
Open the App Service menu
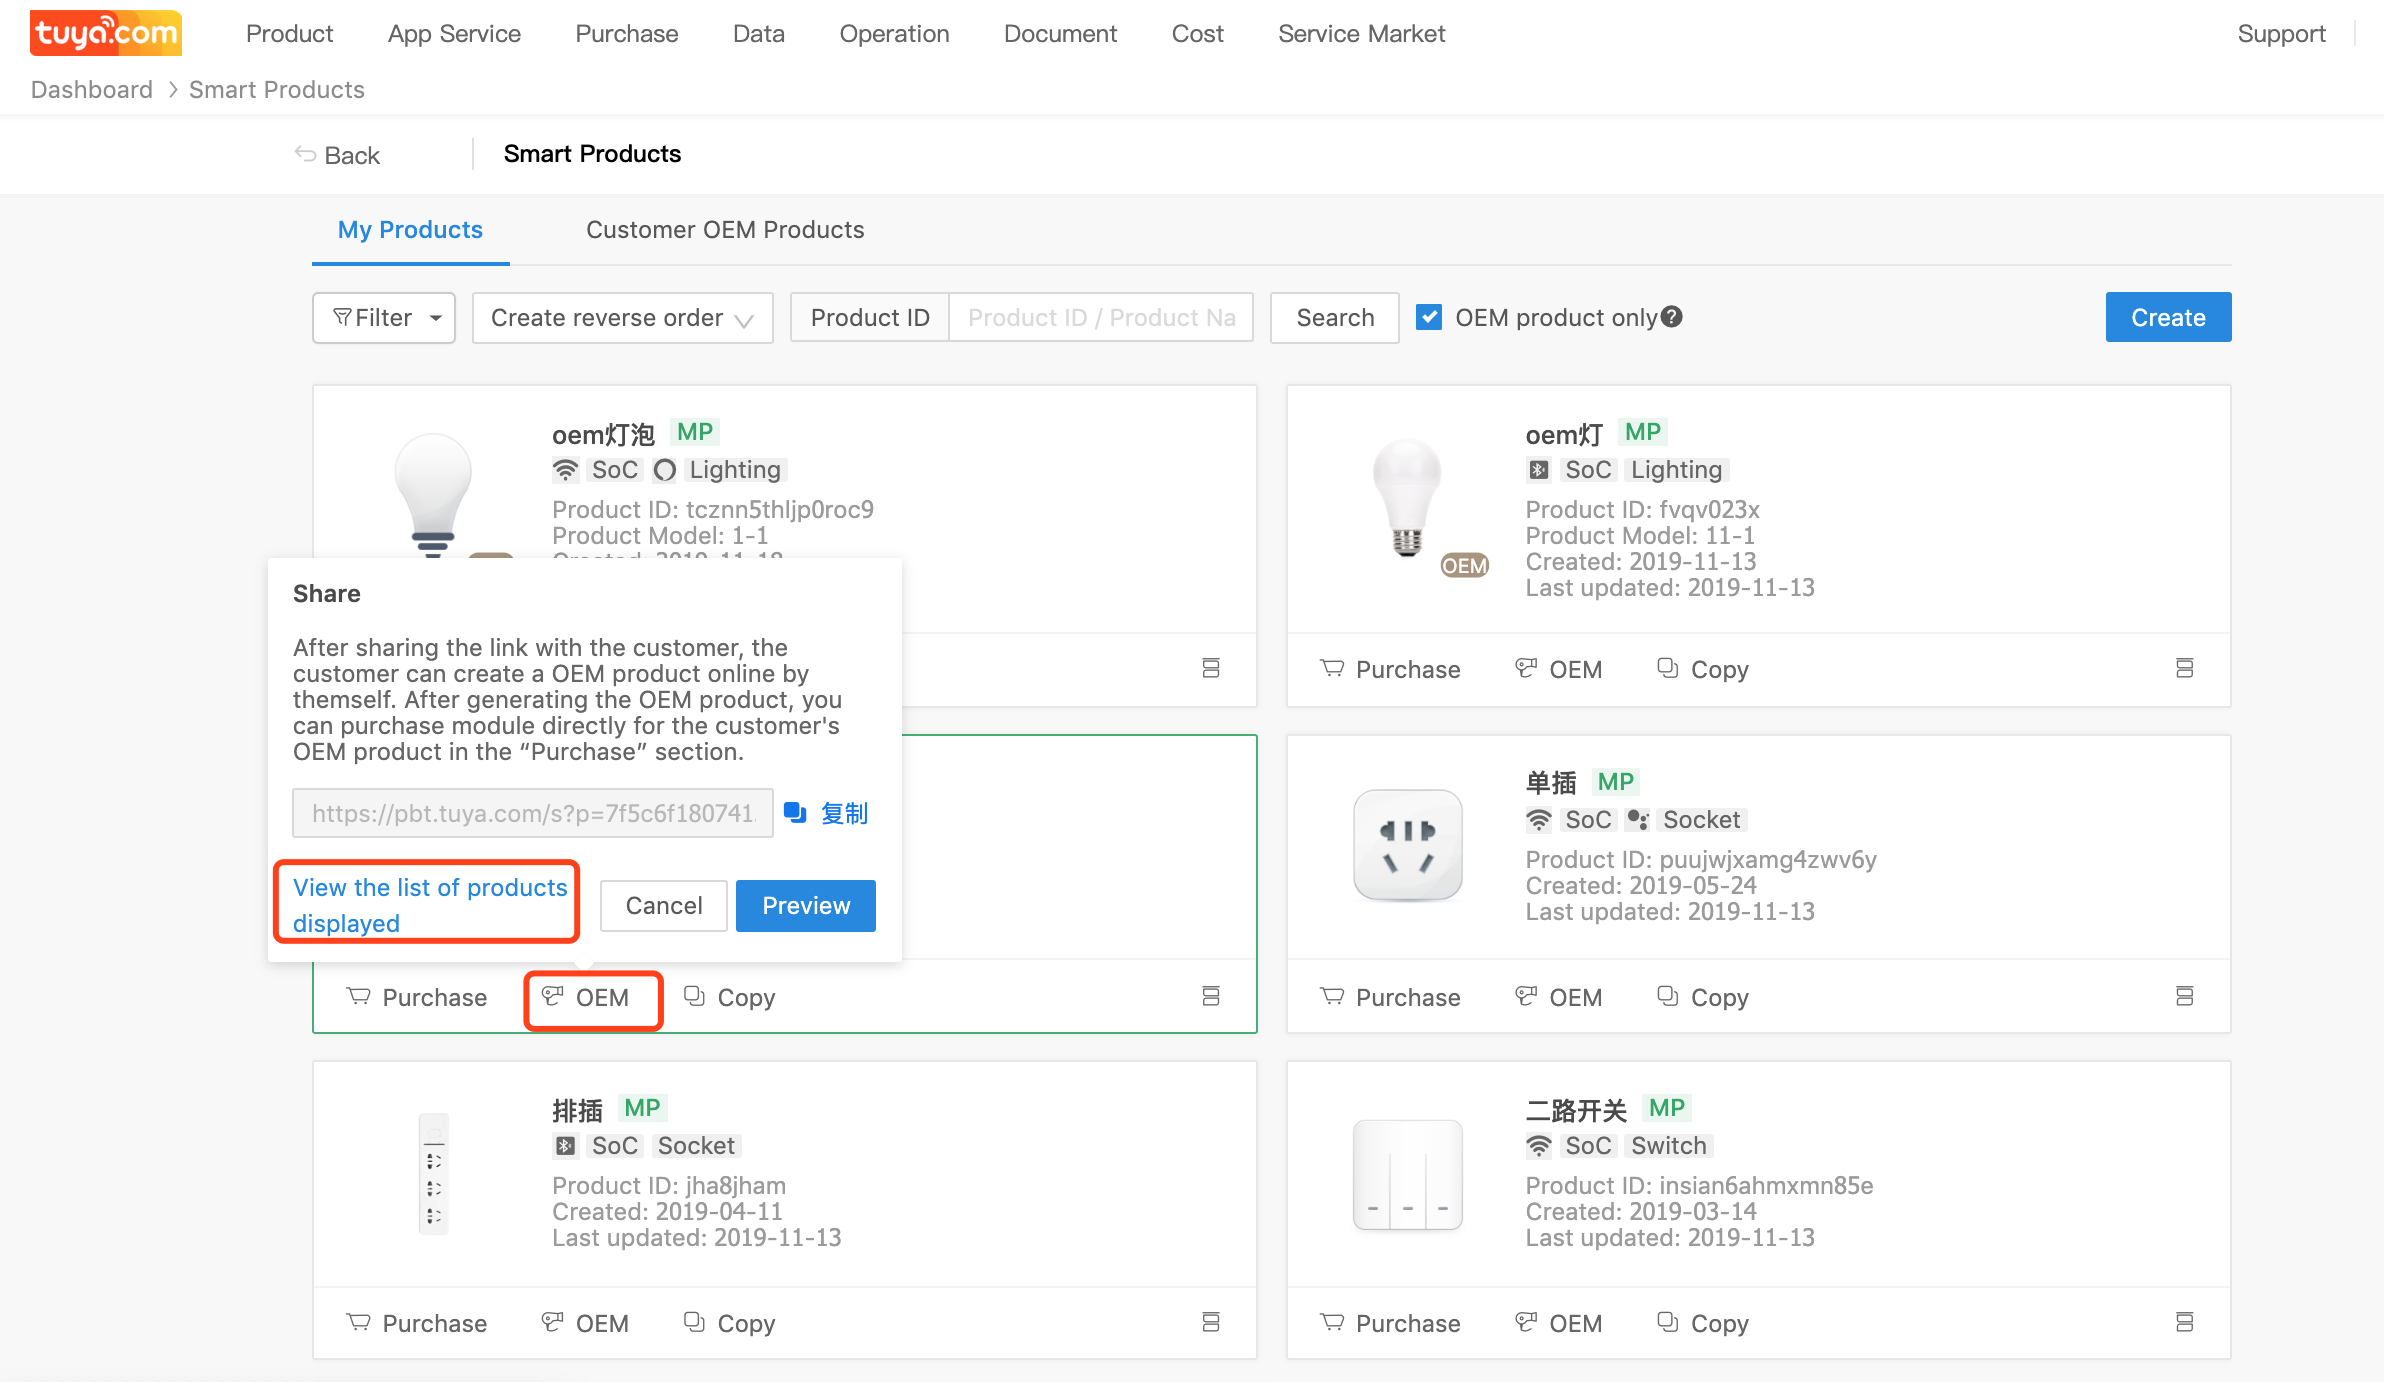(454, 34)
